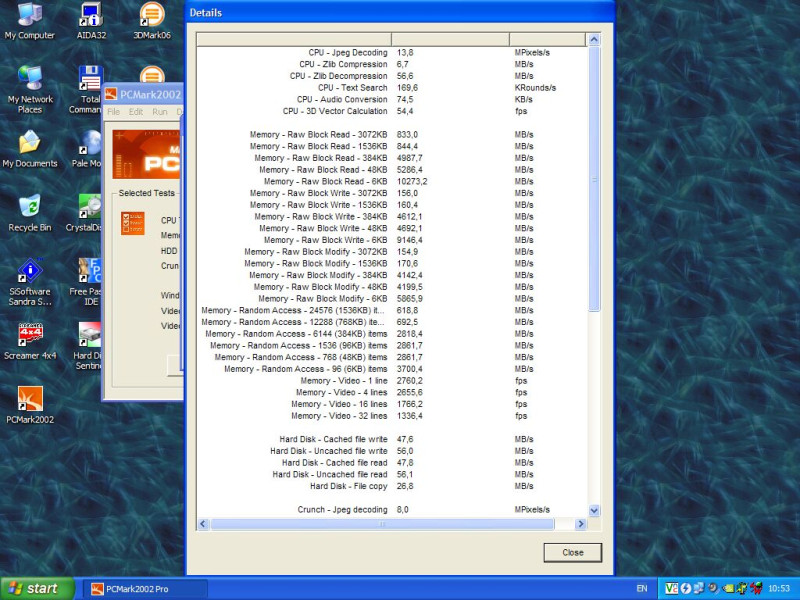This screenshot has height=600, width=800.
Task: Click the Details dialog title bar
Action: click(400, 12)
